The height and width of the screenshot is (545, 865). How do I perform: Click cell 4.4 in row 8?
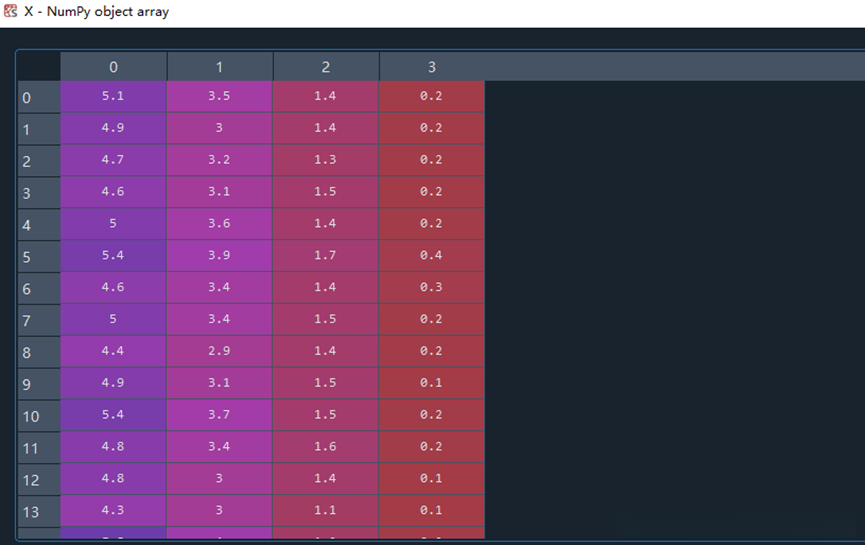pyautogui.click(x=113, y=351)
